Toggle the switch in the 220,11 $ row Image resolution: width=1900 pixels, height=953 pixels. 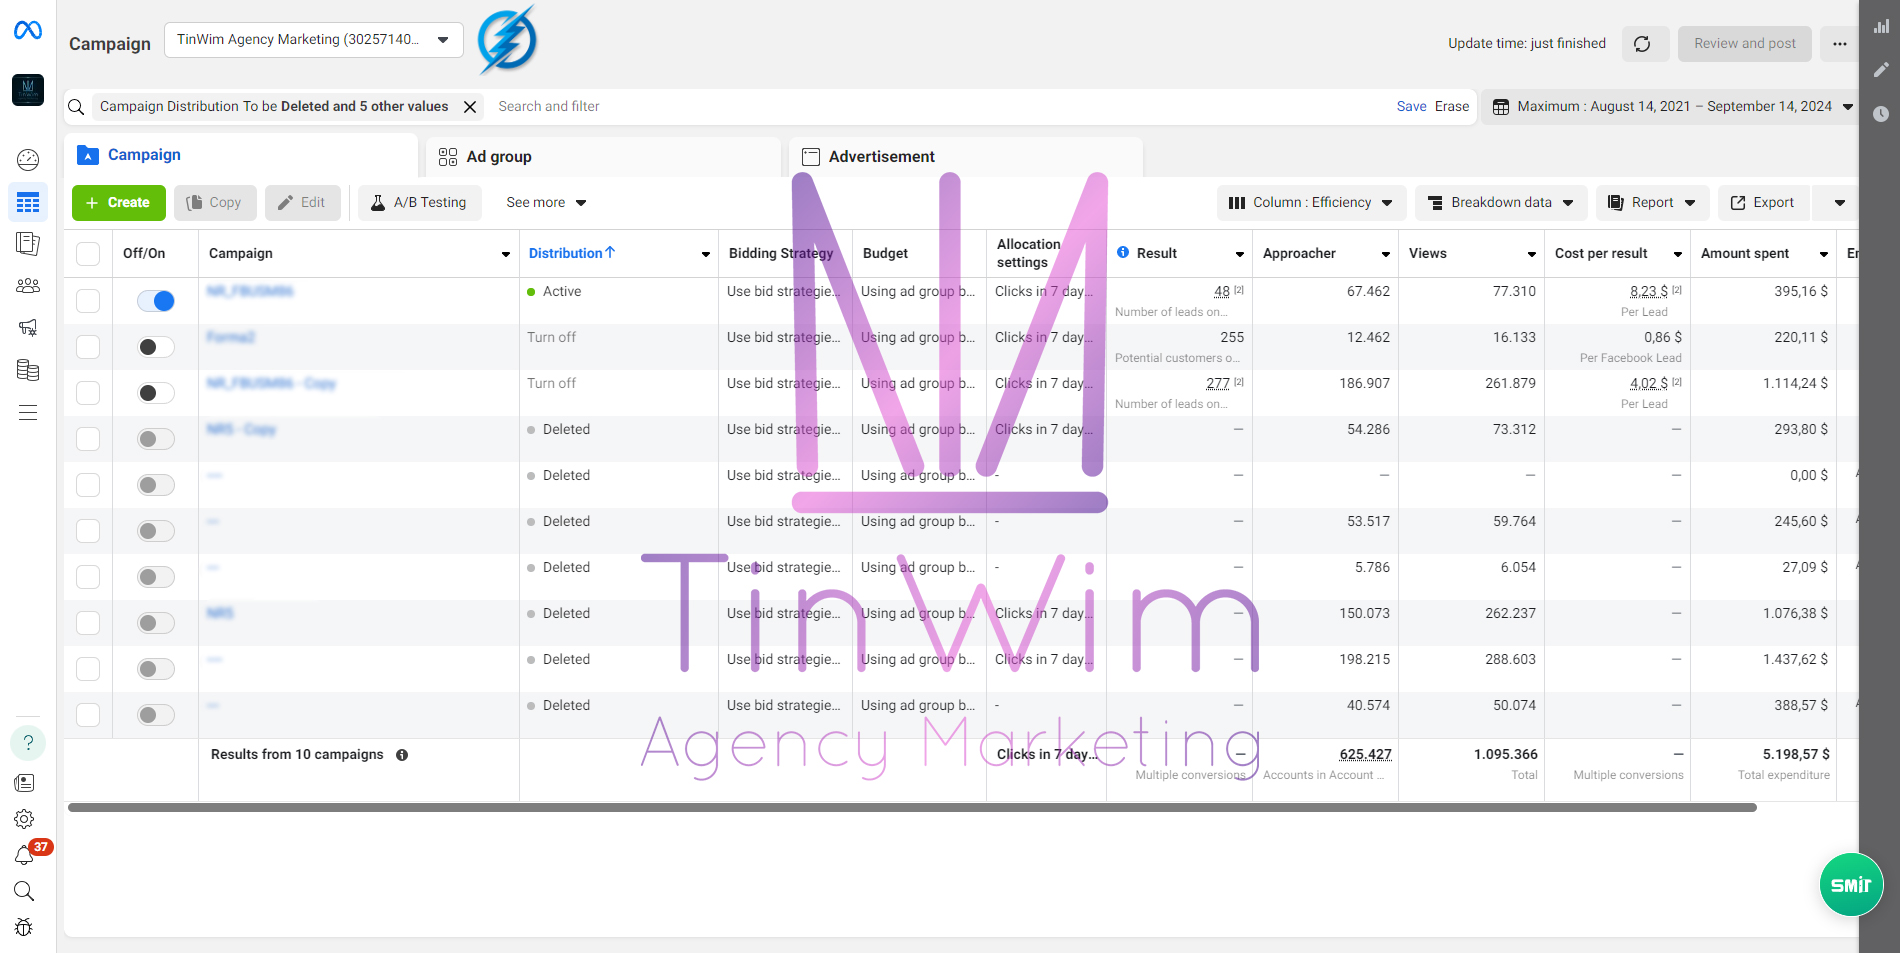pos(156,347)
